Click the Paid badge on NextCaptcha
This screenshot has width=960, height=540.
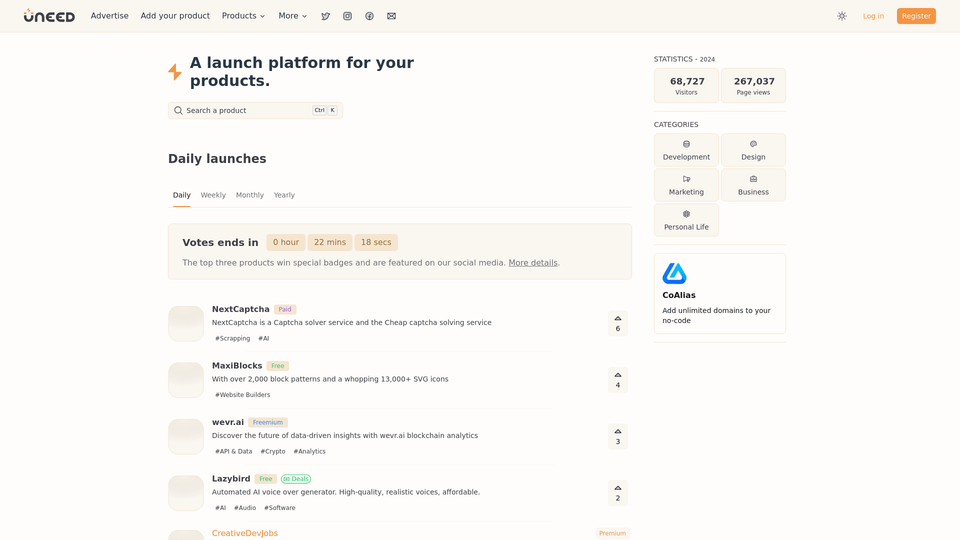(285, 309)
